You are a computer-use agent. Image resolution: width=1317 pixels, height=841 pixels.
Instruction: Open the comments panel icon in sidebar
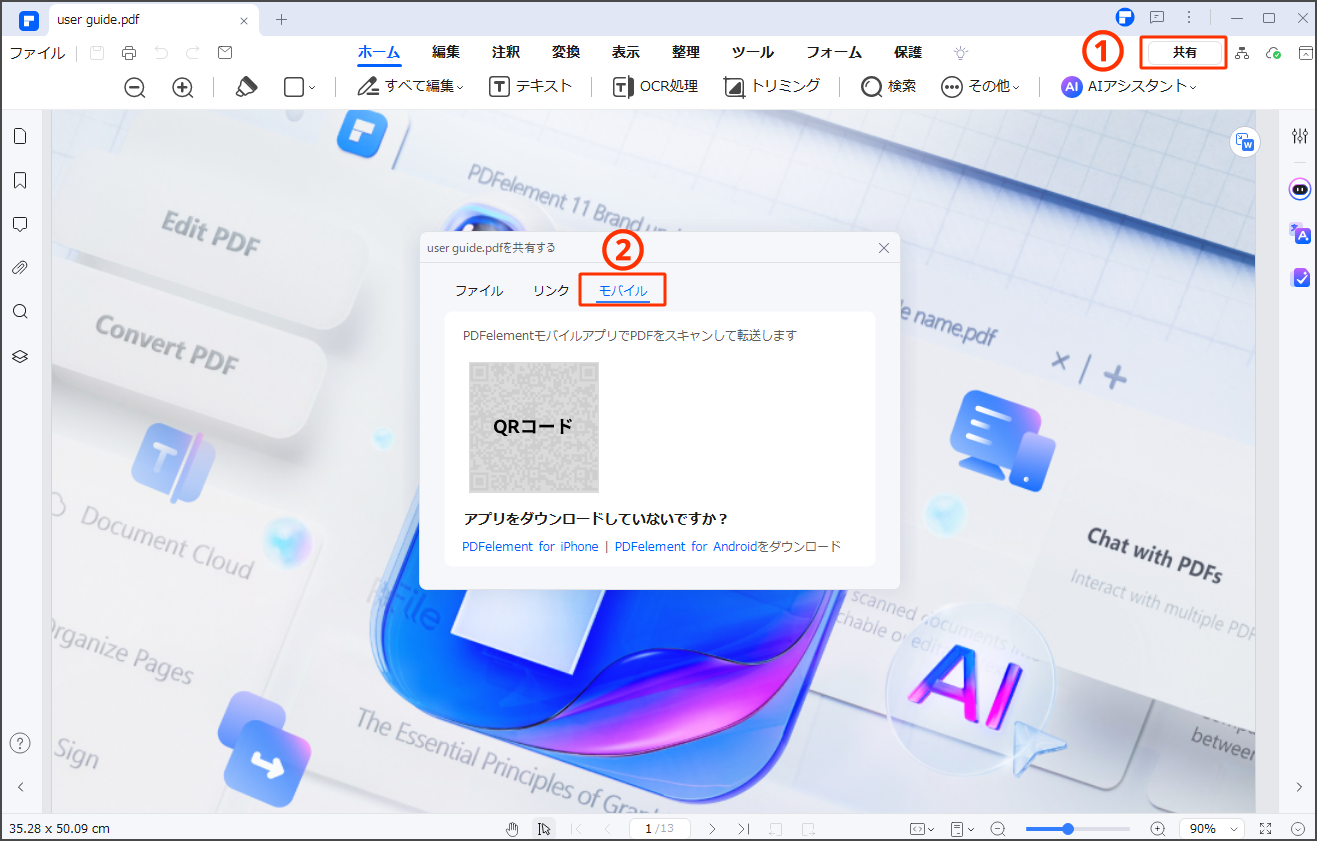20,224
